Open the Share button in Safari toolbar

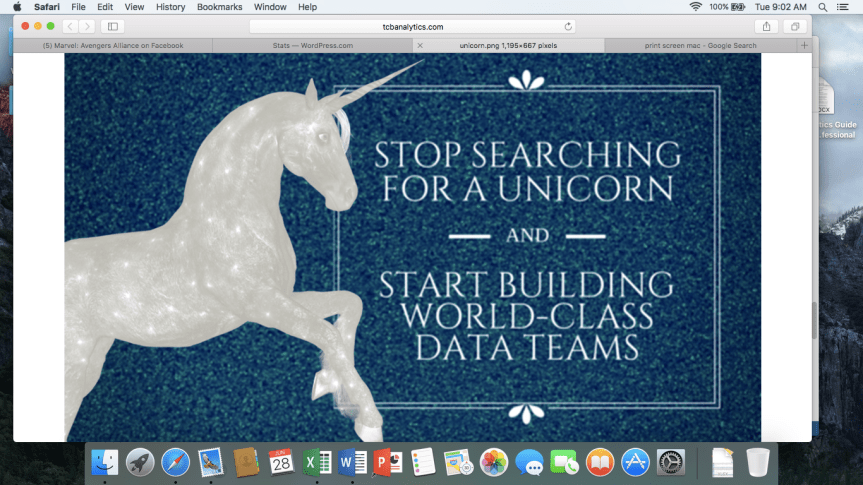pyautogui.click(x=767, y=26)
